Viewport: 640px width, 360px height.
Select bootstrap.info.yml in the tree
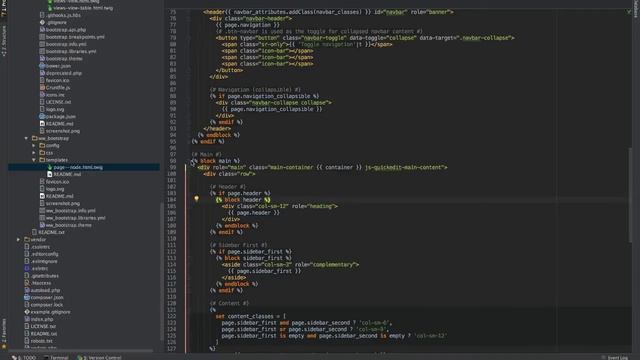[66, 44]
